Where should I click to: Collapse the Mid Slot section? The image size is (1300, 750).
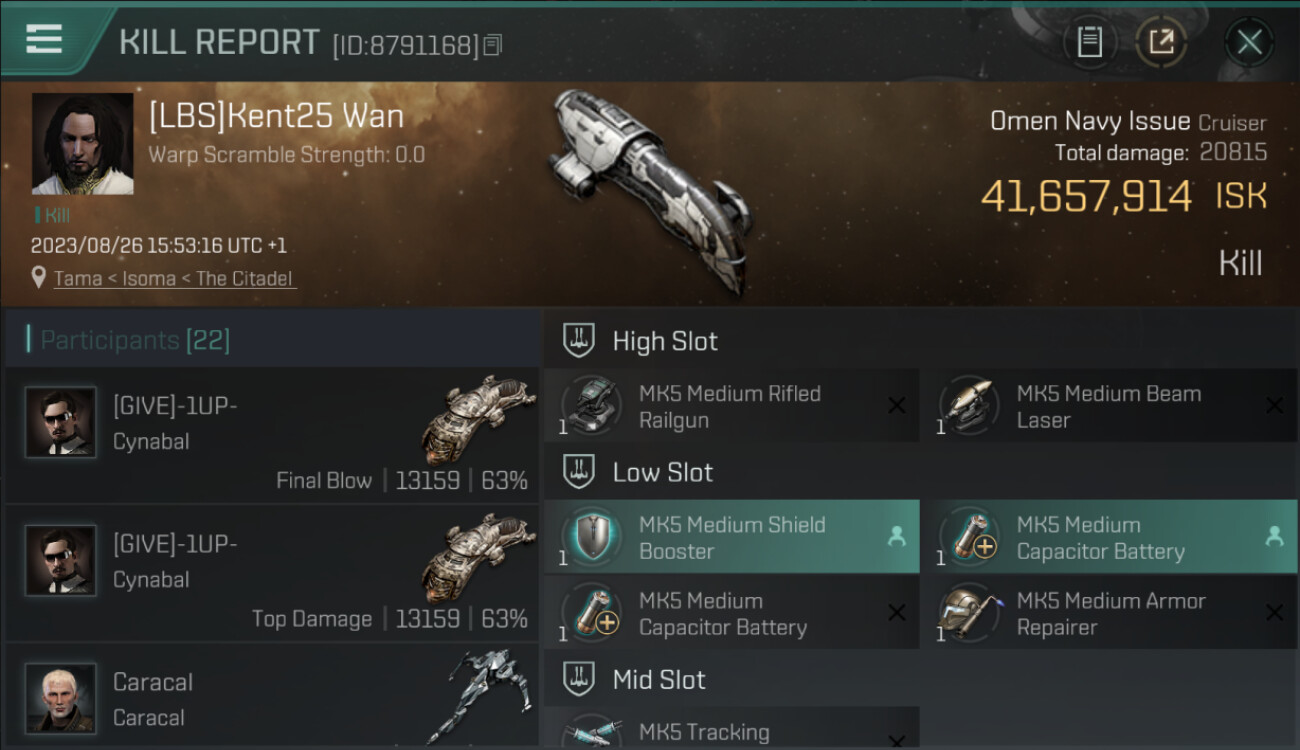point(579,680)
